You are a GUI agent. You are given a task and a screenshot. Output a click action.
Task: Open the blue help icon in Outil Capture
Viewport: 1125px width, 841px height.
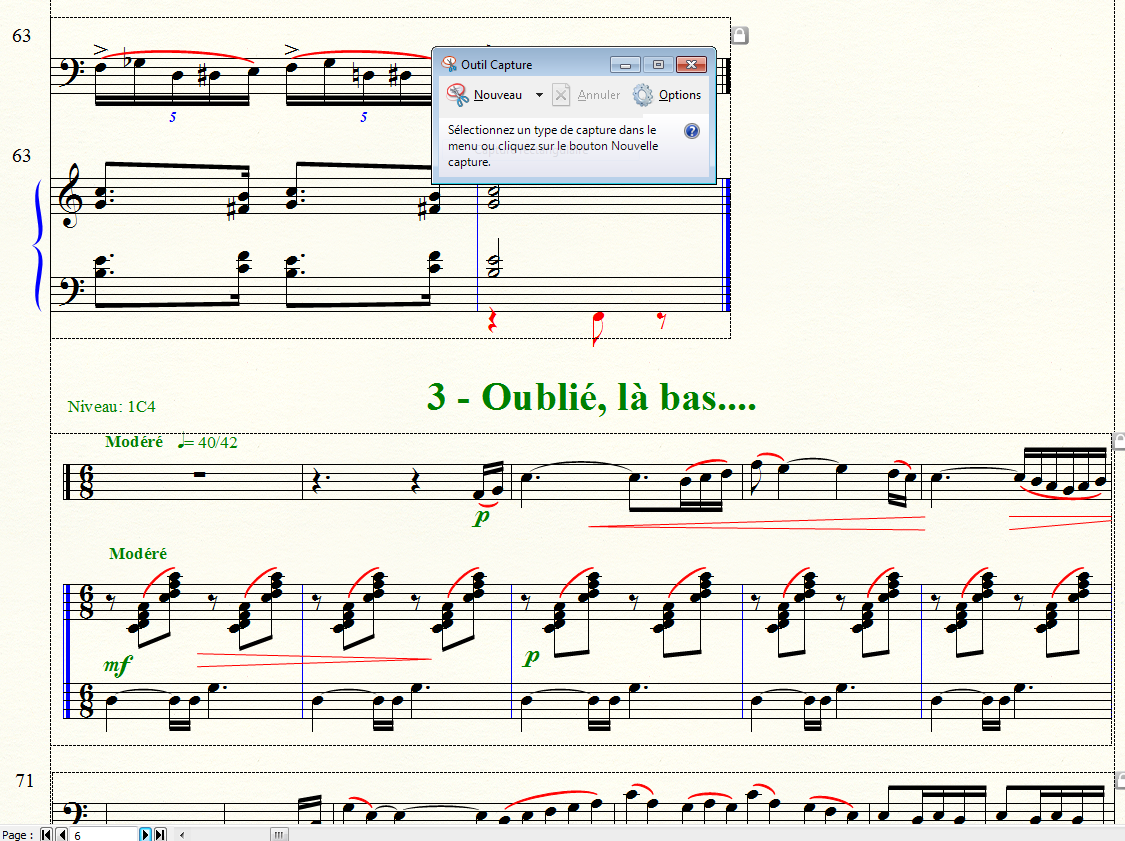point(691,131)
